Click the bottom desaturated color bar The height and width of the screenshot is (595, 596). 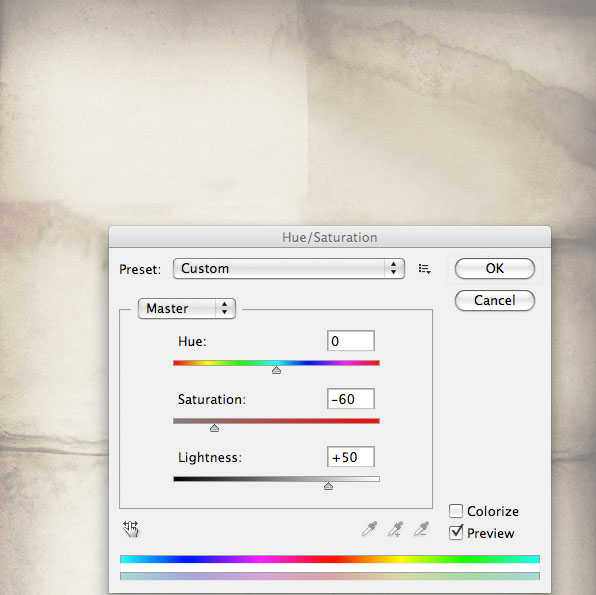click(x=330, y=576)
